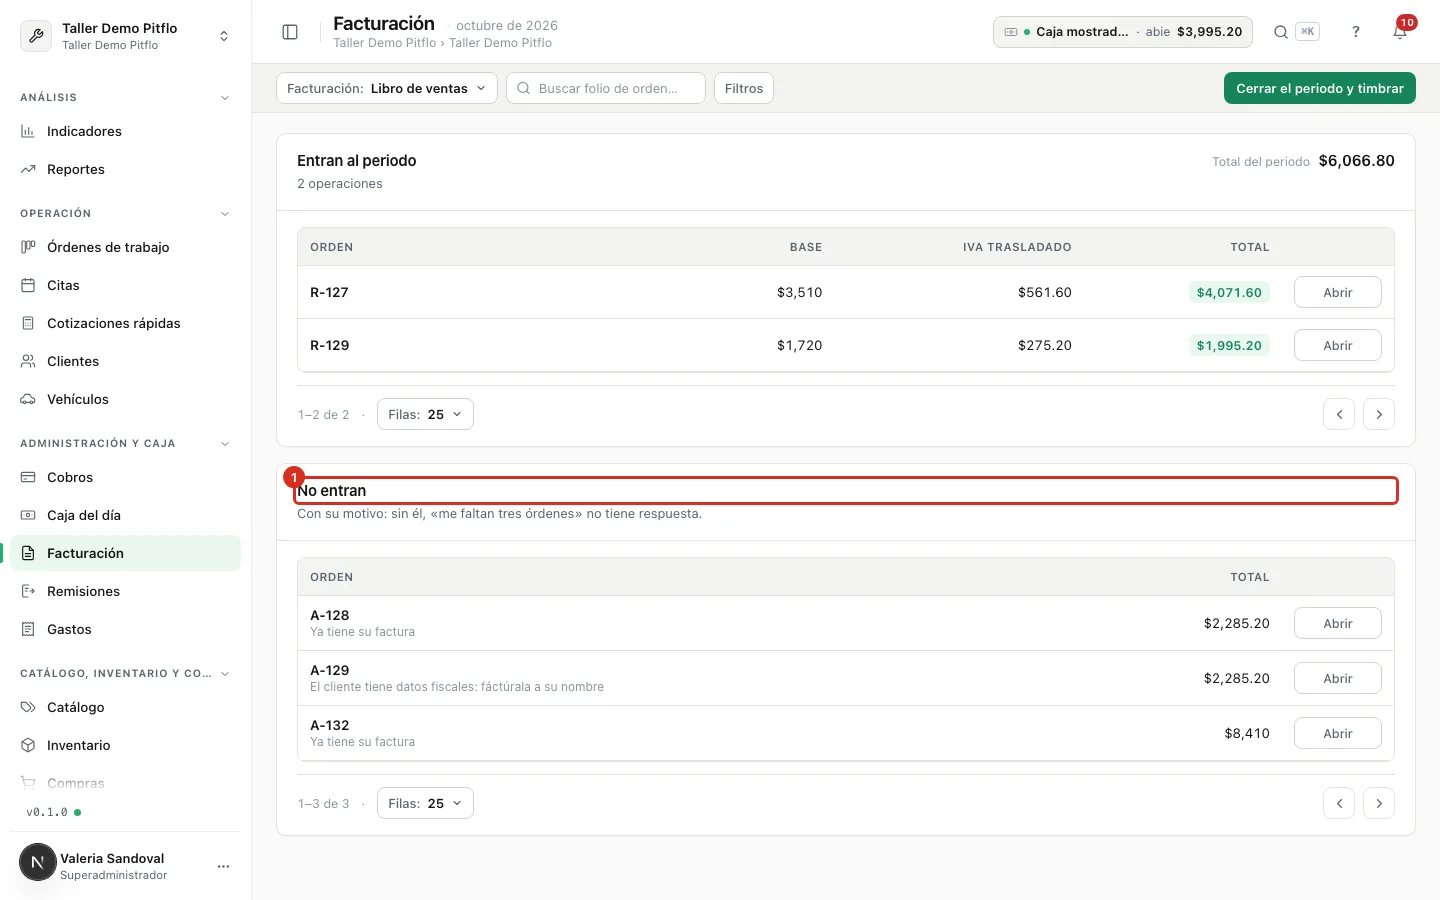Viewport: 1440px width, 900px height.
Task: Go to Gastos
Action: (125, 629)
